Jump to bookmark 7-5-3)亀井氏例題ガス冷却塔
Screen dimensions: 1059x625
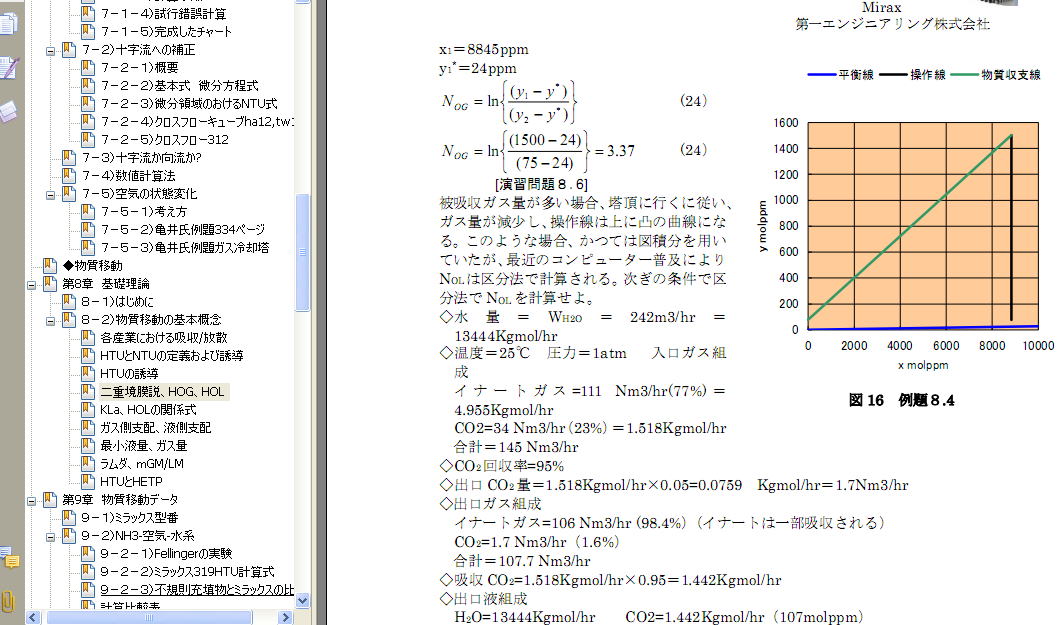(x=184, y=247)
